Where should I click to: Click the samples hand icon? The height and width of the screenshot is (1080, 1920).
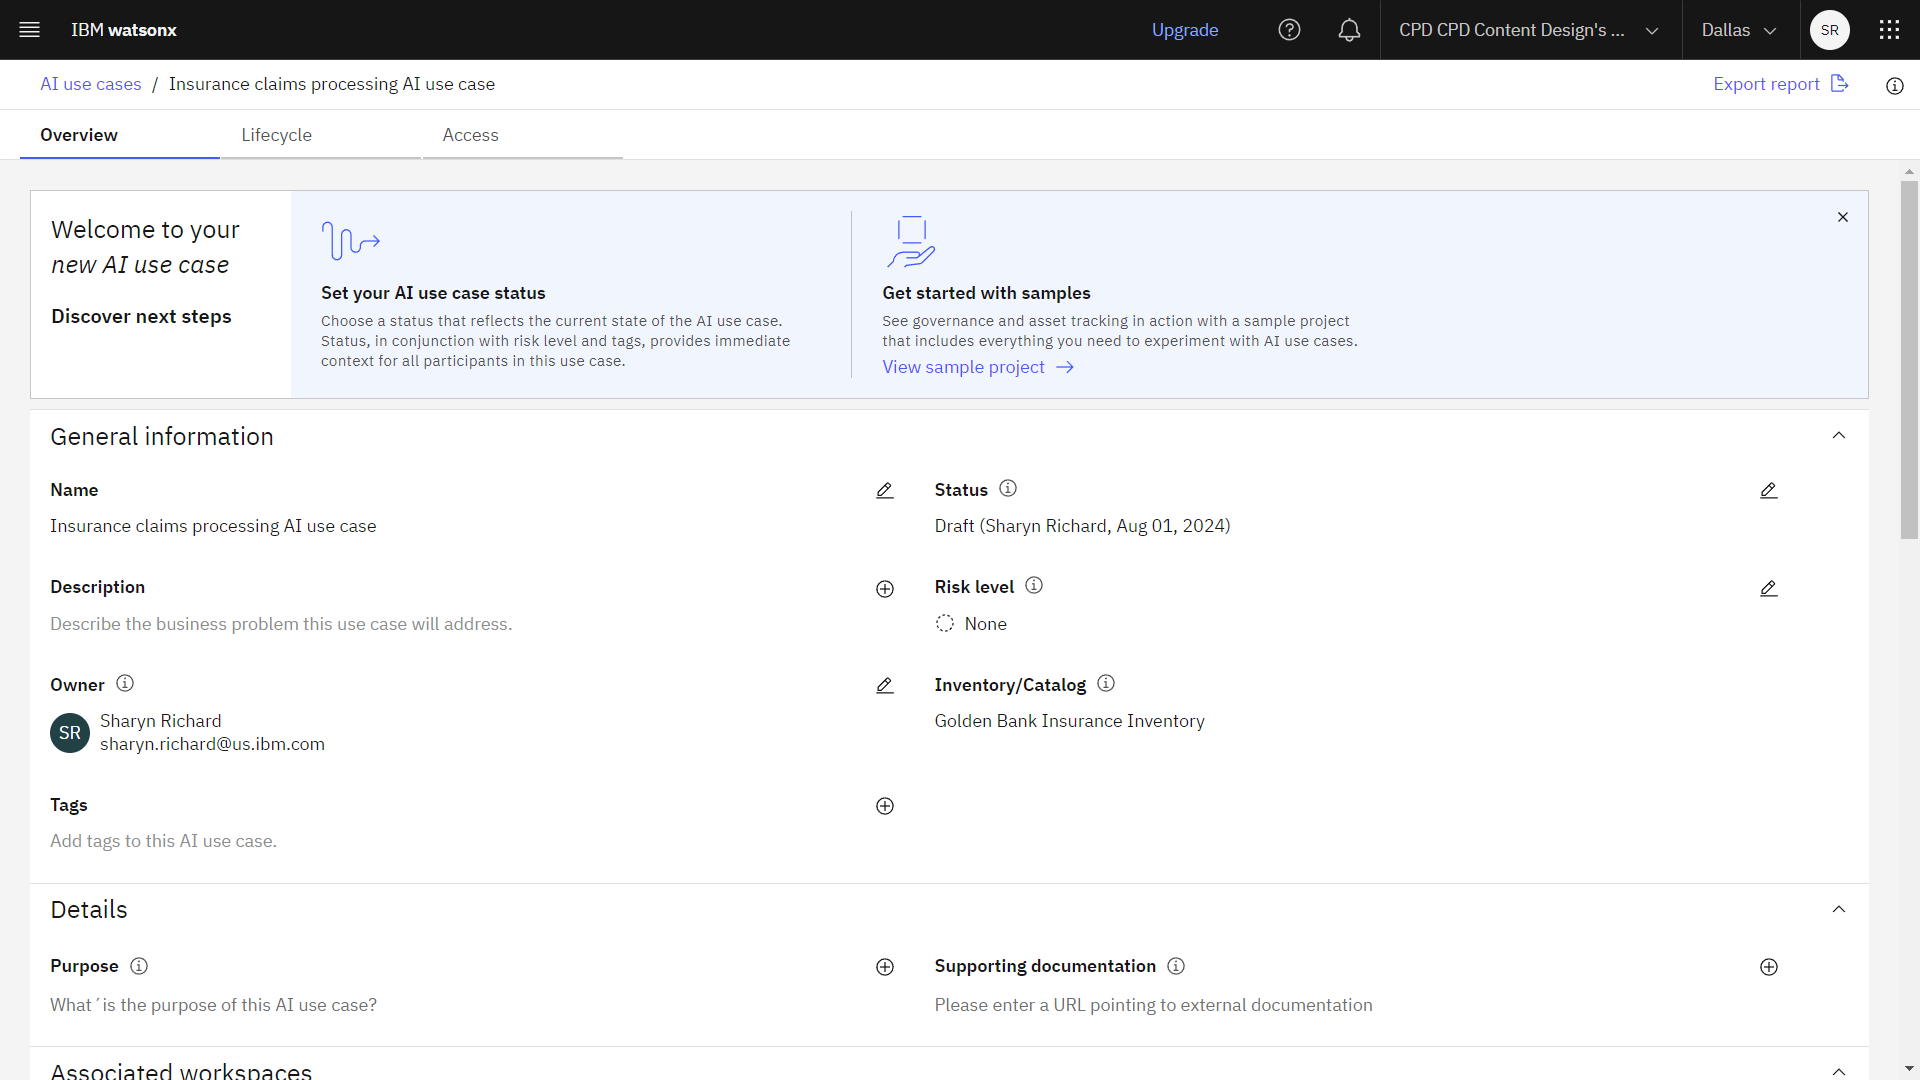coord(911,242)
